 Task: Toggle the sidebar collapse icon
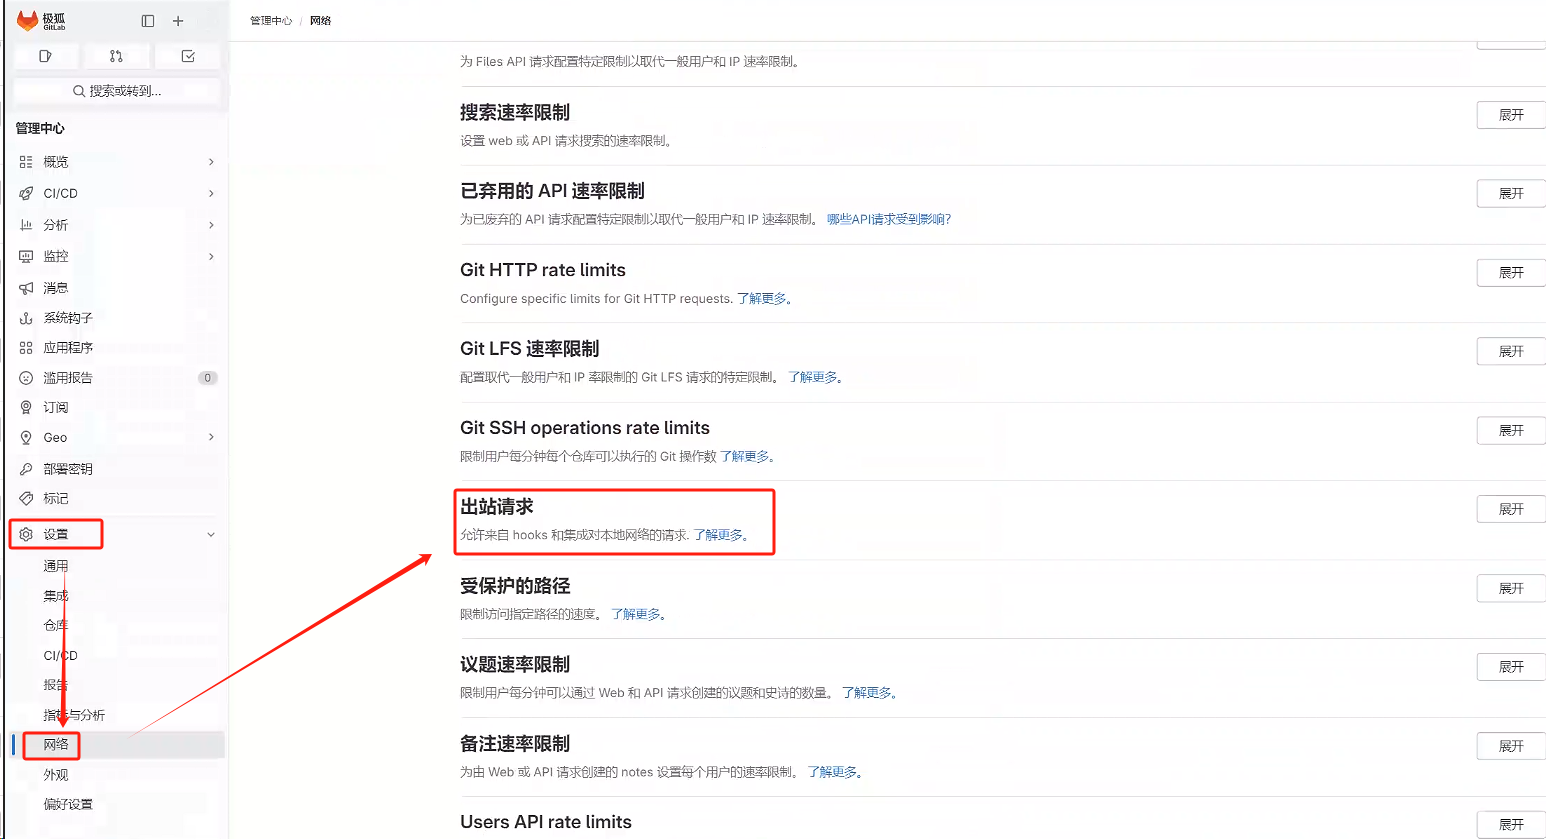click(148, 21)
